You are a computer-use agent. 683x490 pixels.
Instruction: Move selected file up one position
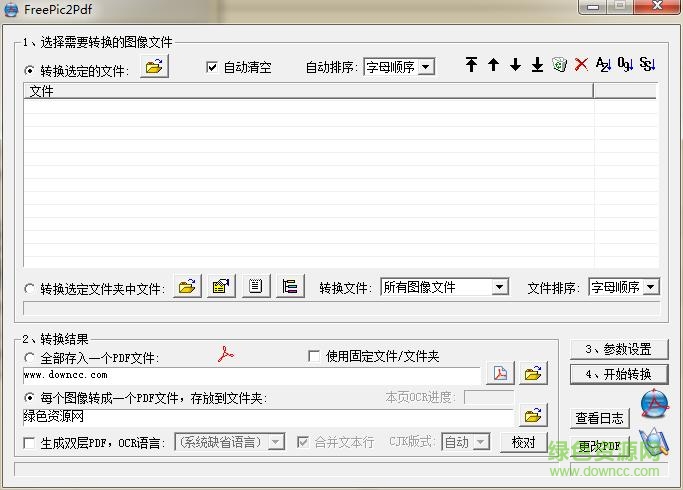click(493, 64)
